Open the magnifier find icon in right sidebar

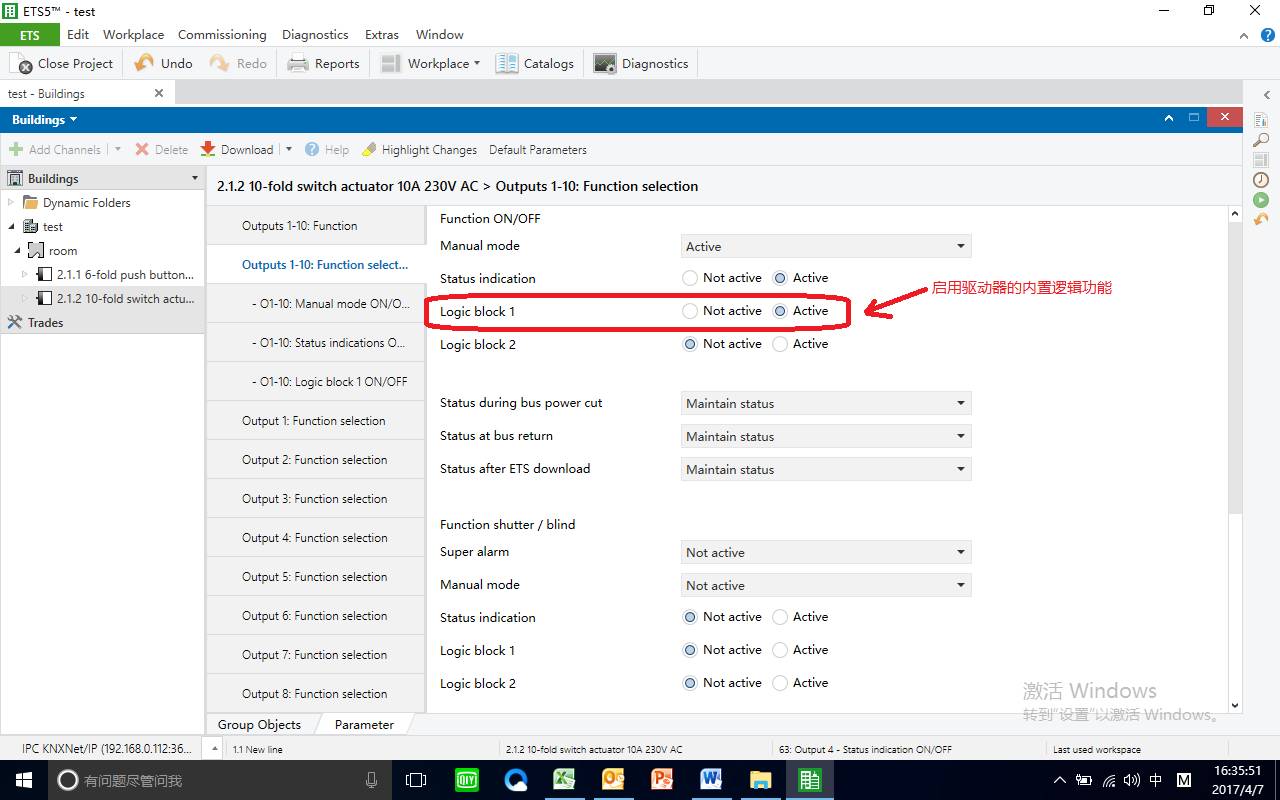click(x=1261, y=140)
